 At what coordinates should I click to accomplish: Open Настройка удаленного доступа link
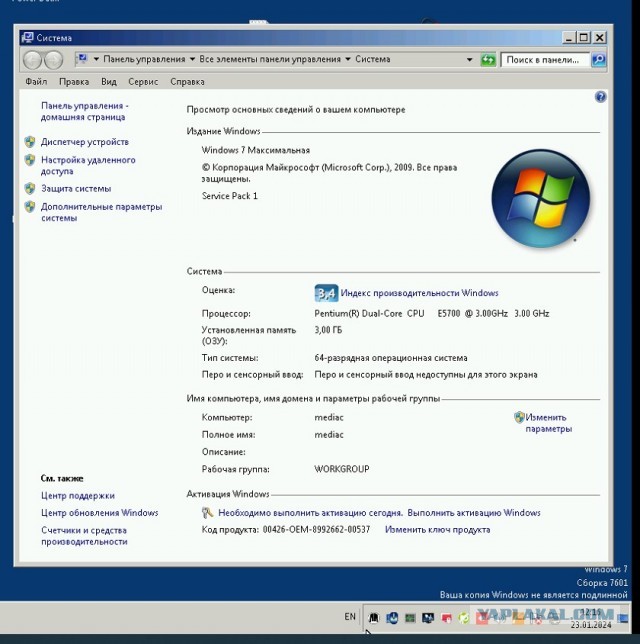click(x=88, y=166)
